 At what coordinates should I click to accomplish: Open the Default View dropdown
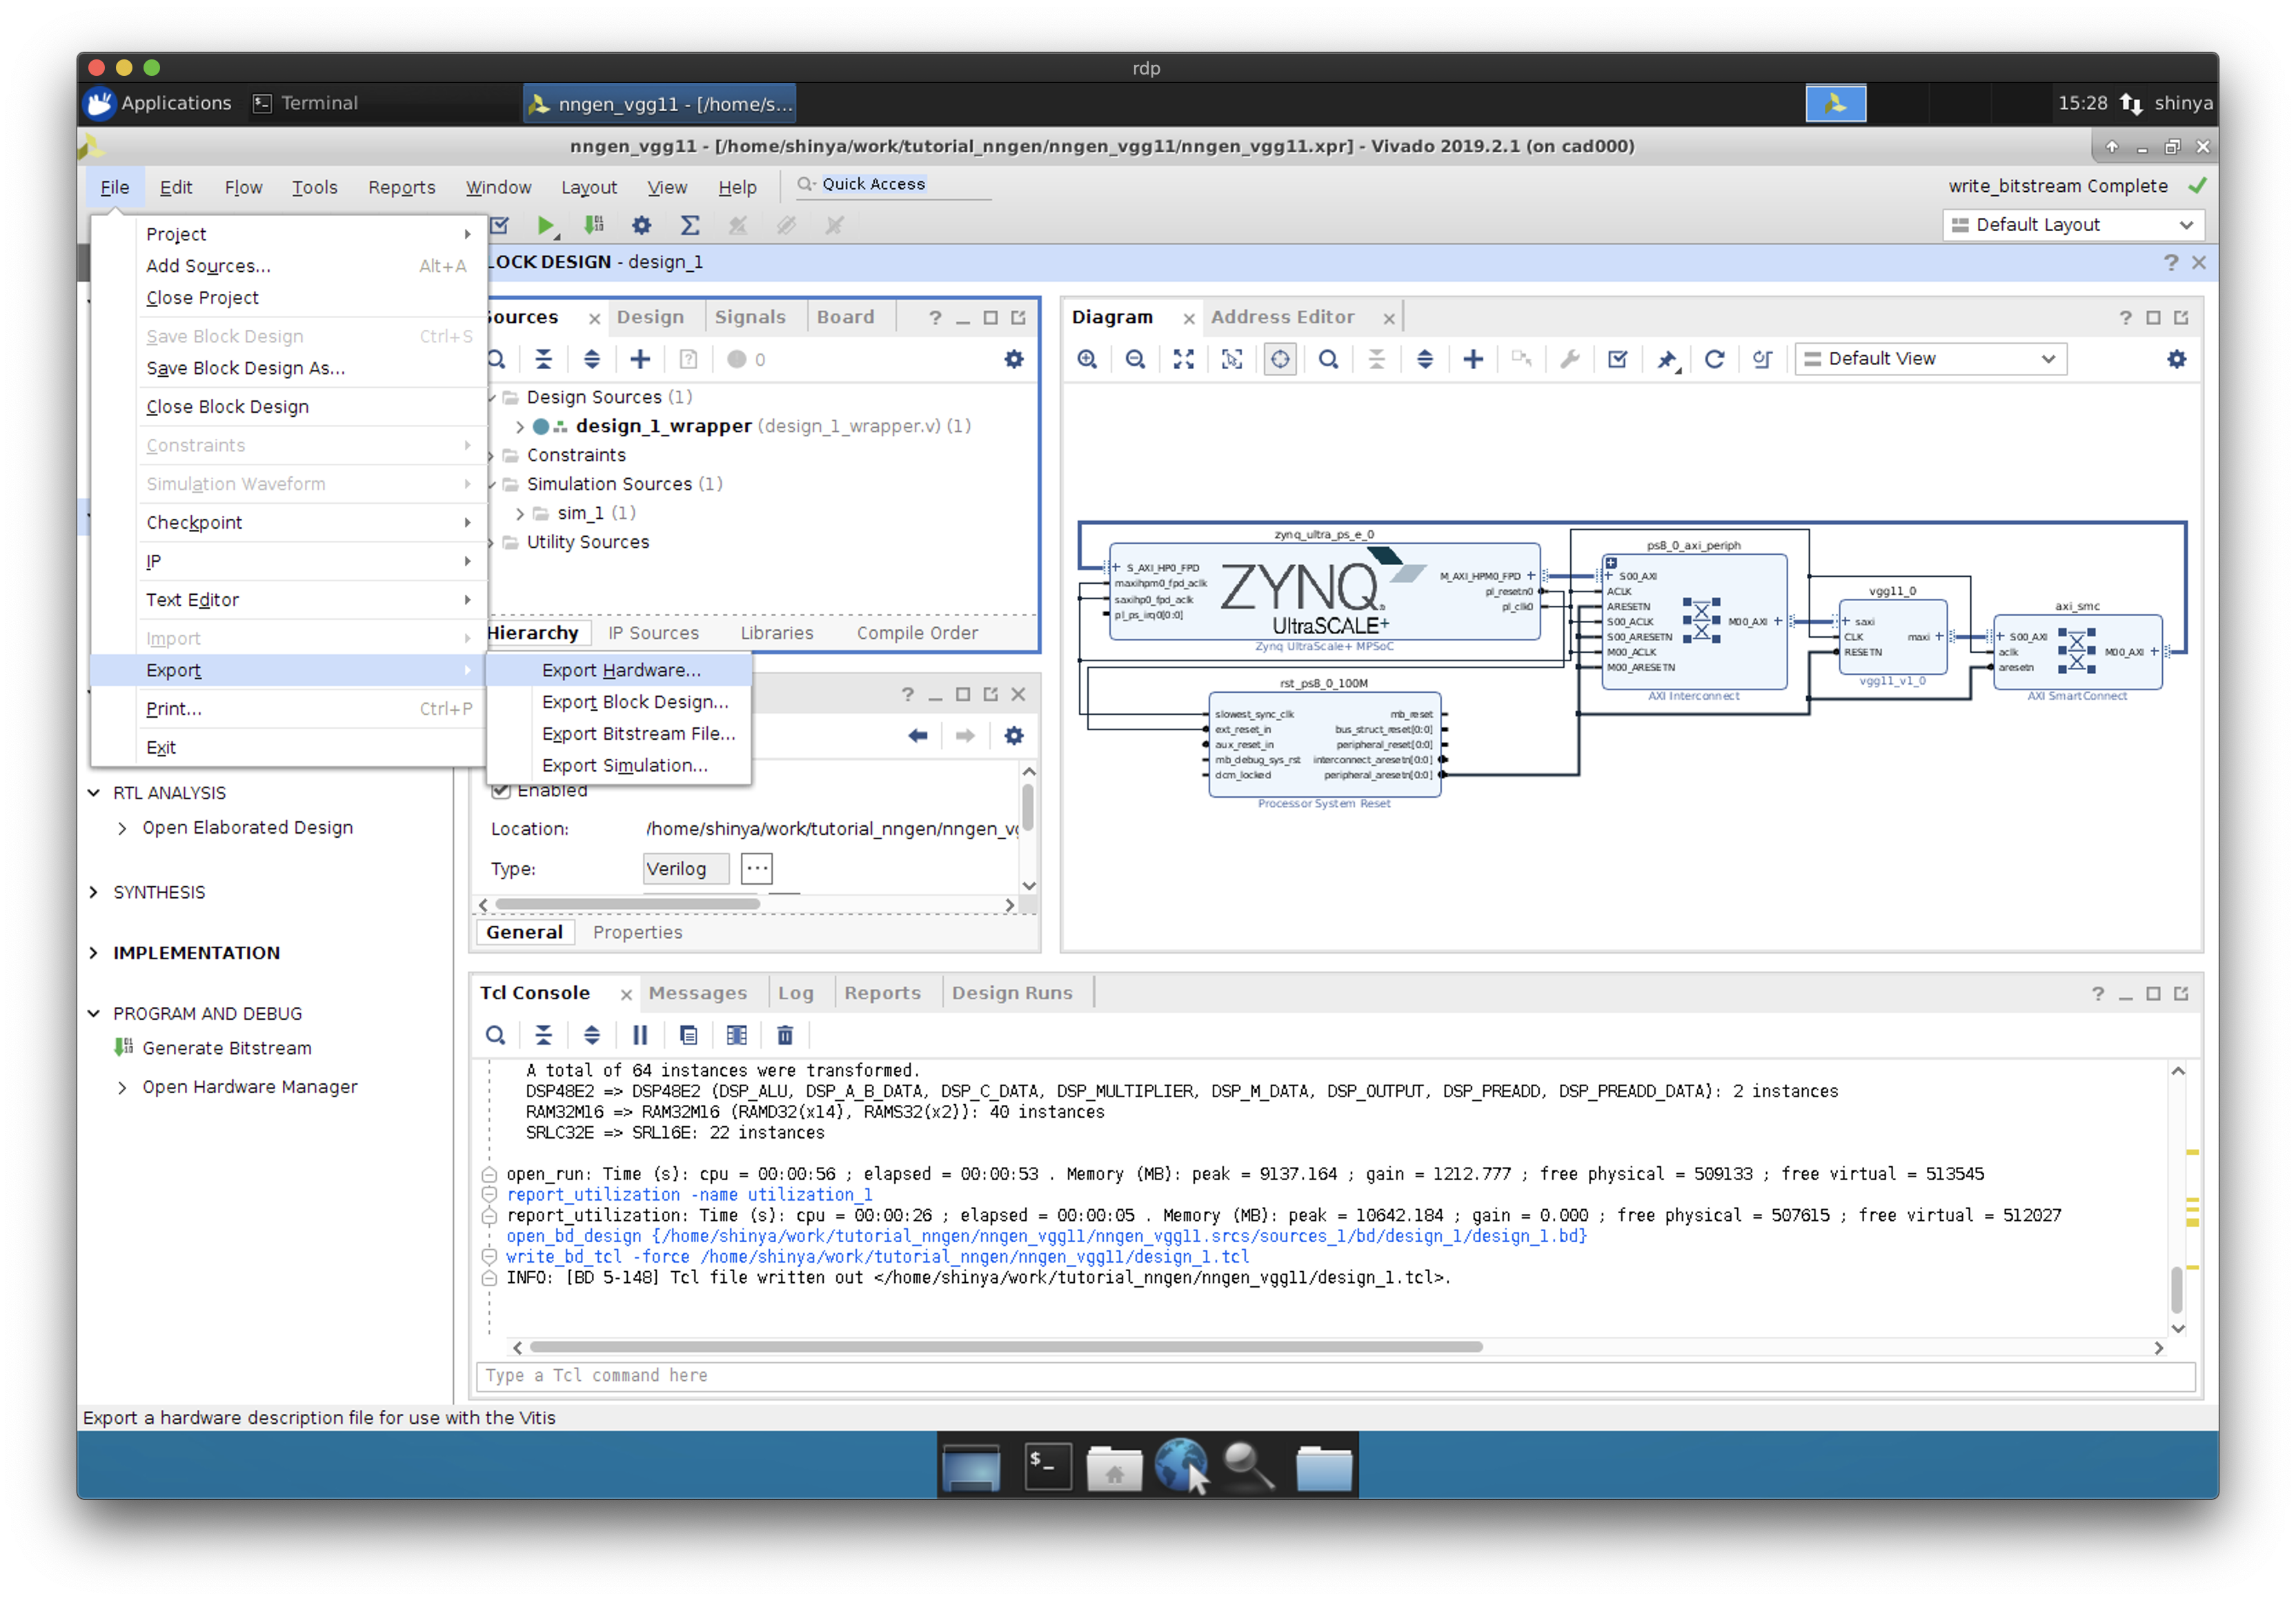(x=1931, y=359)
